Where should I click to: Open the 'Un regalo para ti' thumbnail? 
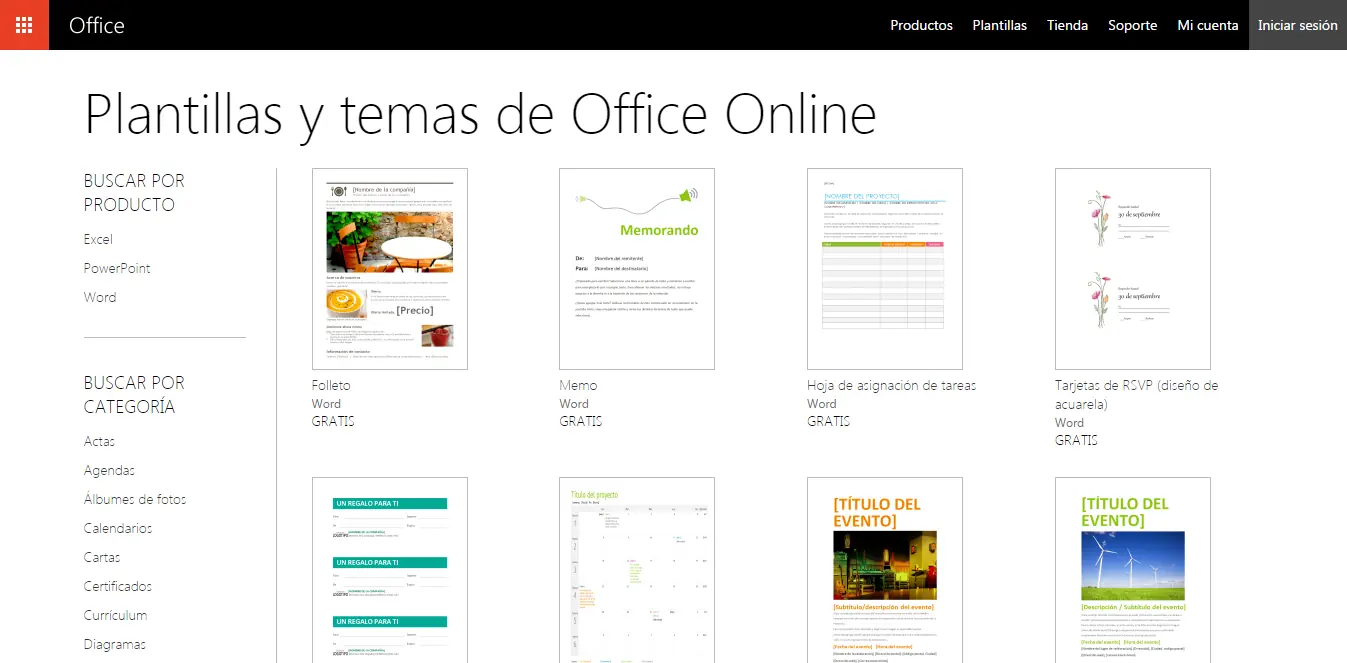coord(390,570)
